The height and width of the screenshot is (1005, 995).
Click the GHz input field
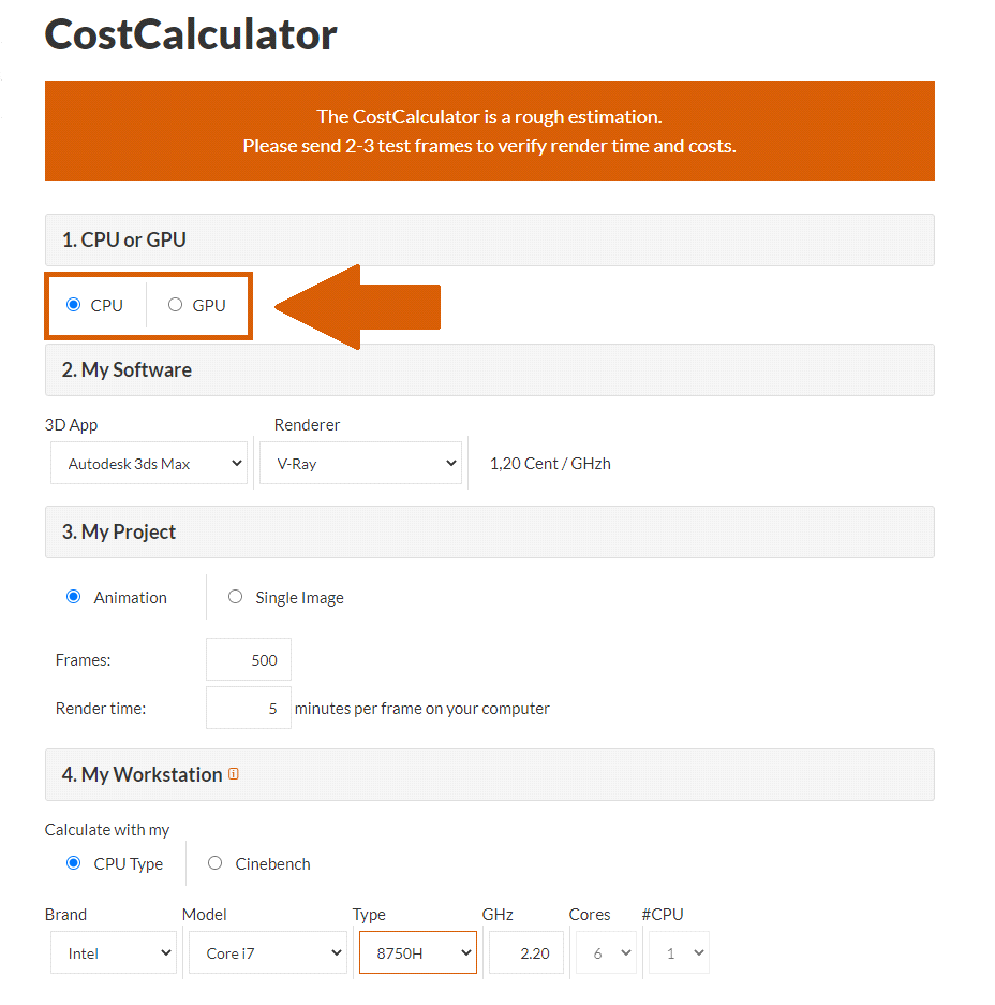(x=526, y=952)
